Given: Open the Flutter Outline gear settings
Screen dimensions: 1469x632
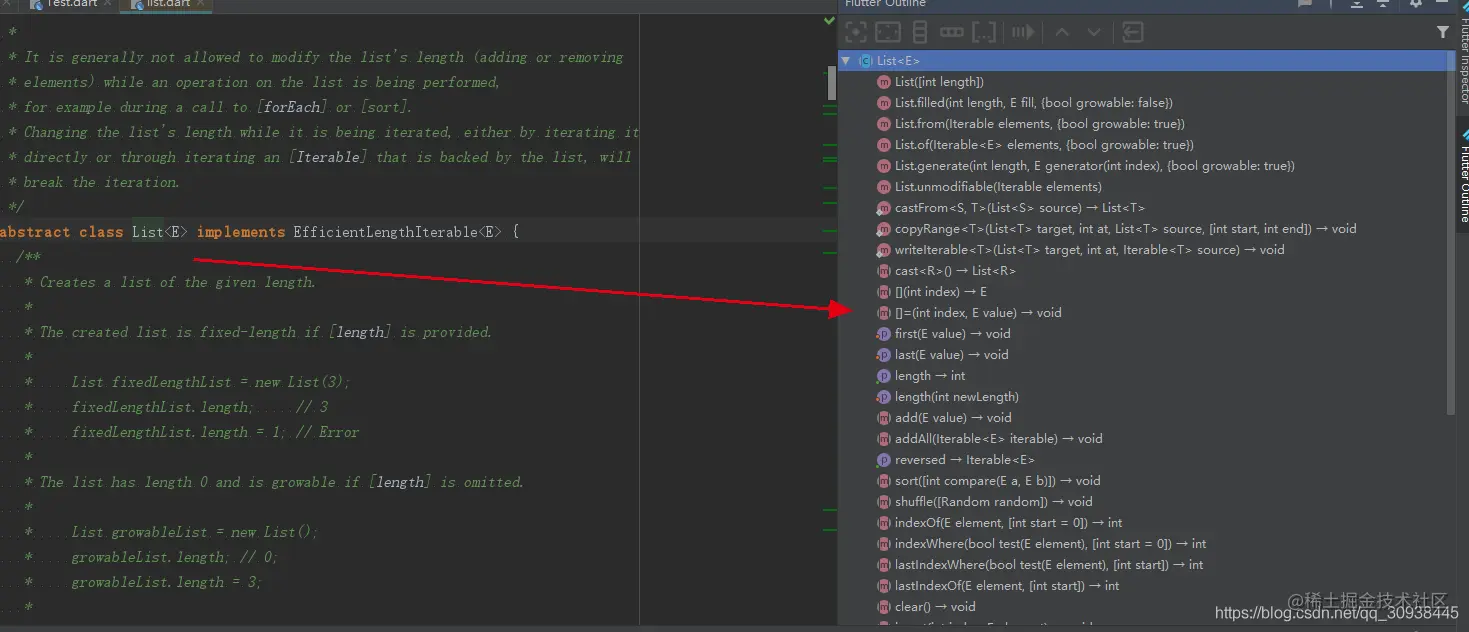Looking at the screenshot, I should [x=1416, y=3].
